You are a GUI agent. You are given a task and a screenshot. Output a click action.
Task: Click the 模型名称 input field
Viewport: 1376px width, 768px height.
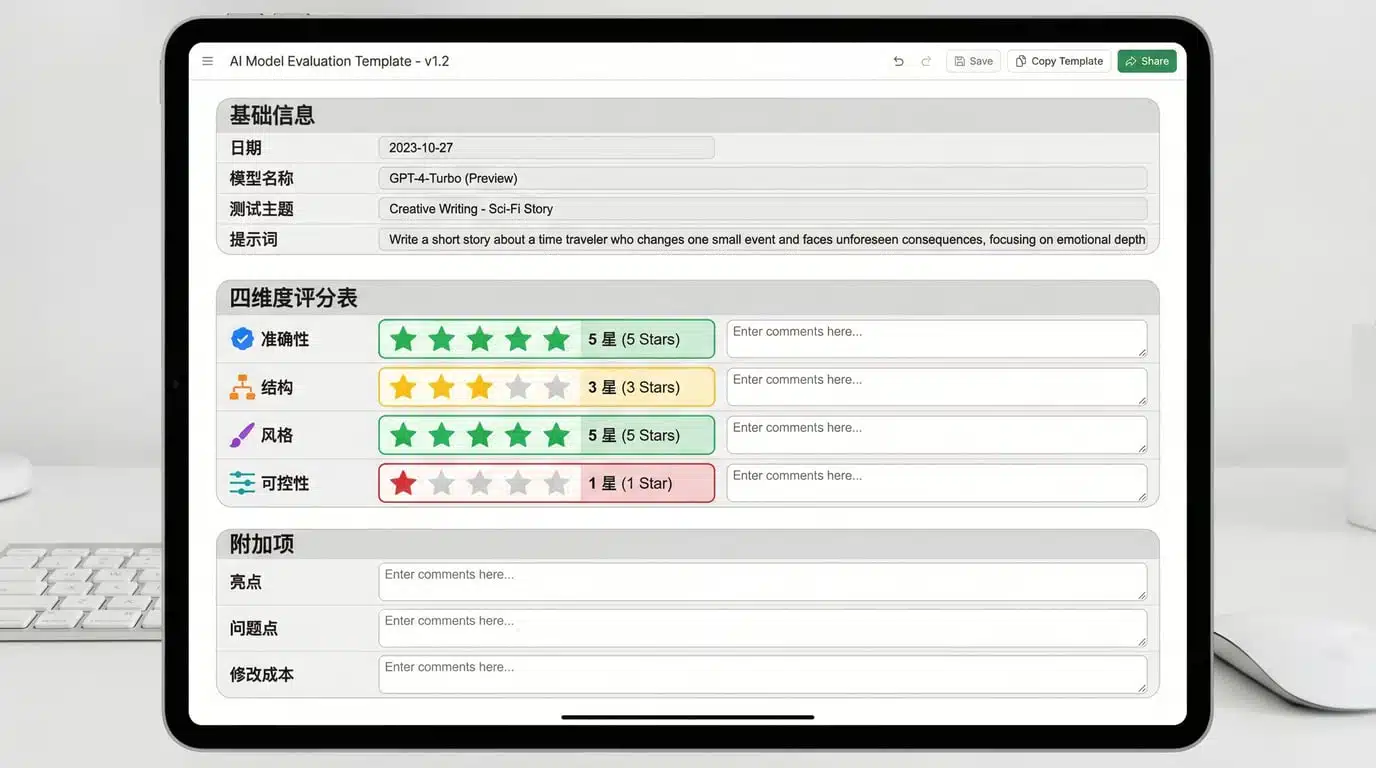pyautogui.click(x=762, y=178)
